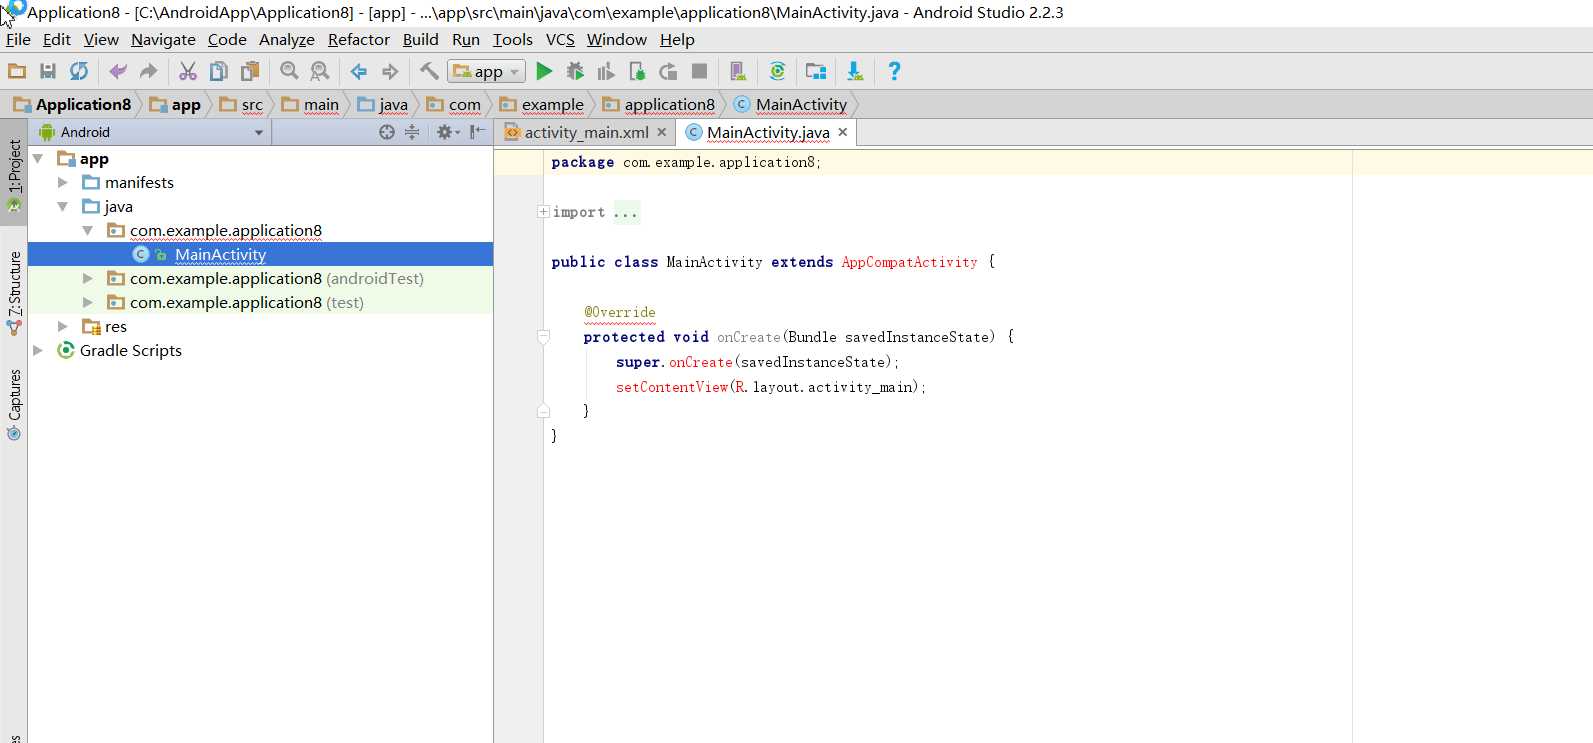1593x743 pixels.
Task: Click the Collapse All icon in the project panel
Action: 412,132
